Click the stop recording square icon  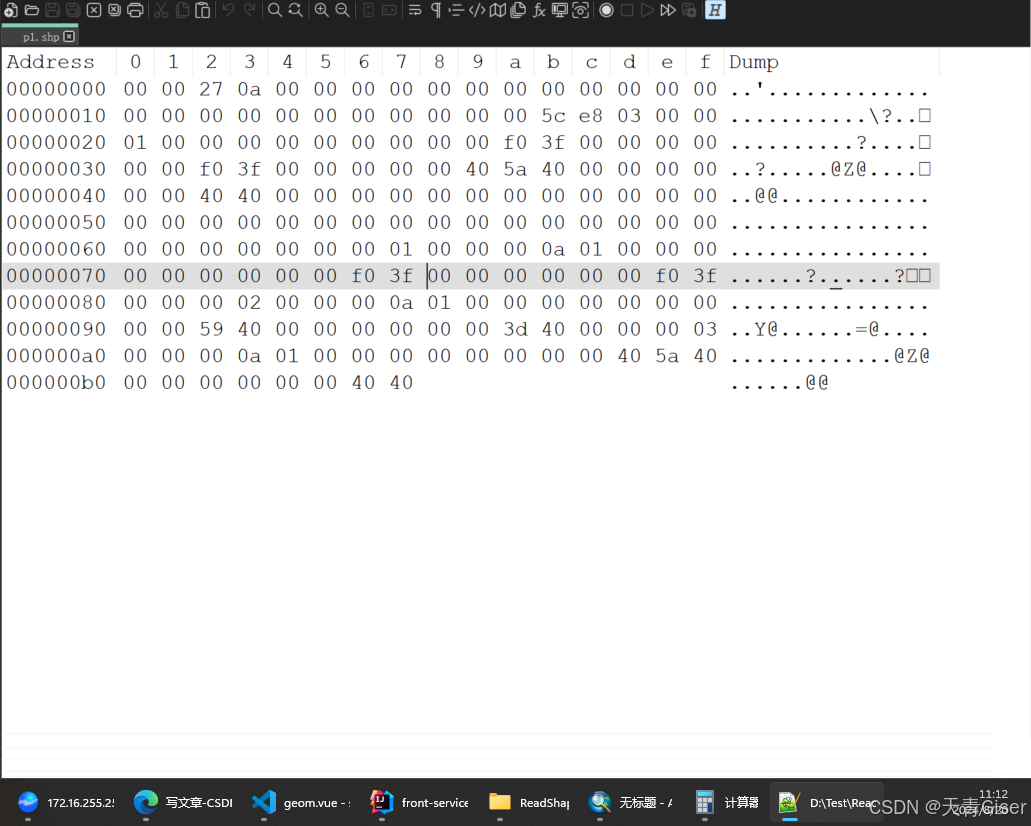coord(627,10)
